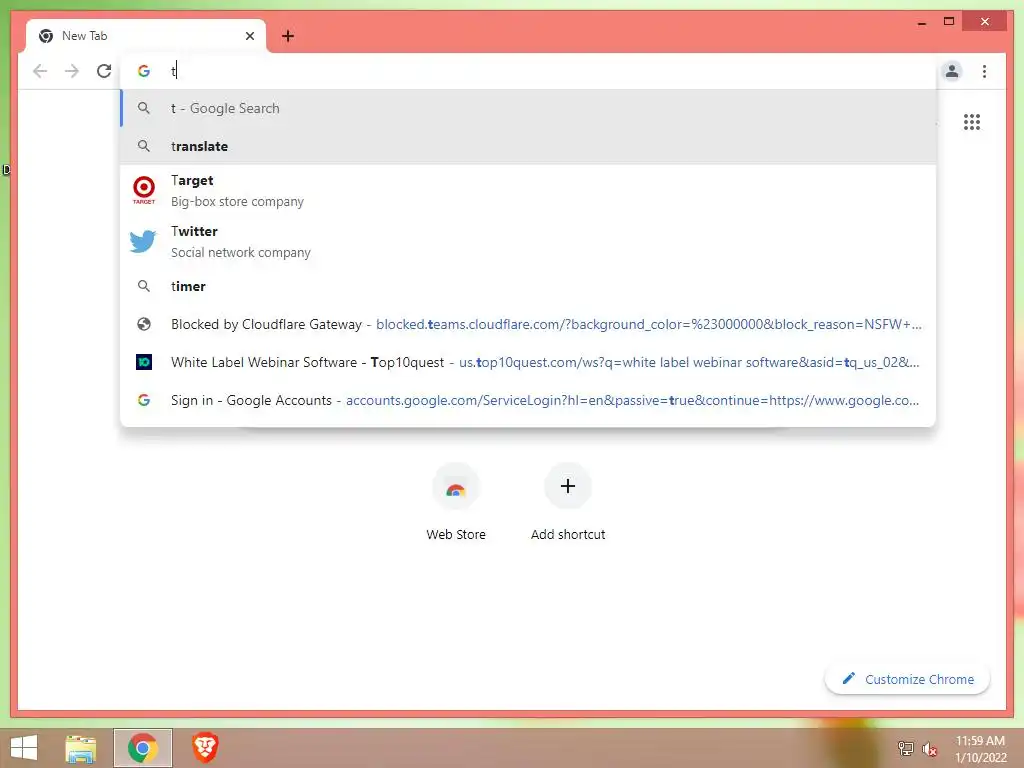Pick the Target big-box store suggestion
1024x768 pixels.
coord(528,191)
